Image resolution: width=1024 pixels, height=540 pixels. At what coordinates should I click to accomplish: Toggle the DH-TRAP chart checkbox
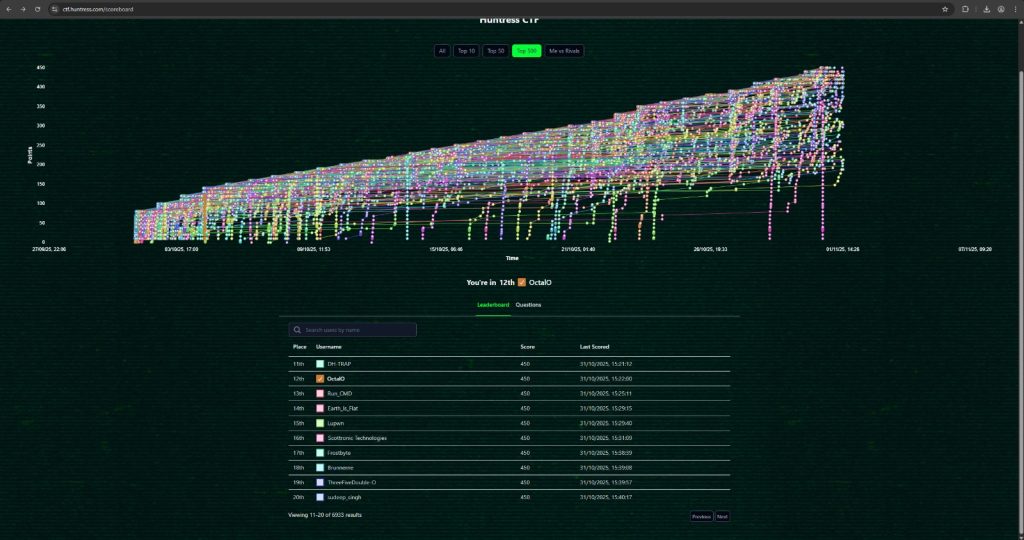(x=320, y=364)
